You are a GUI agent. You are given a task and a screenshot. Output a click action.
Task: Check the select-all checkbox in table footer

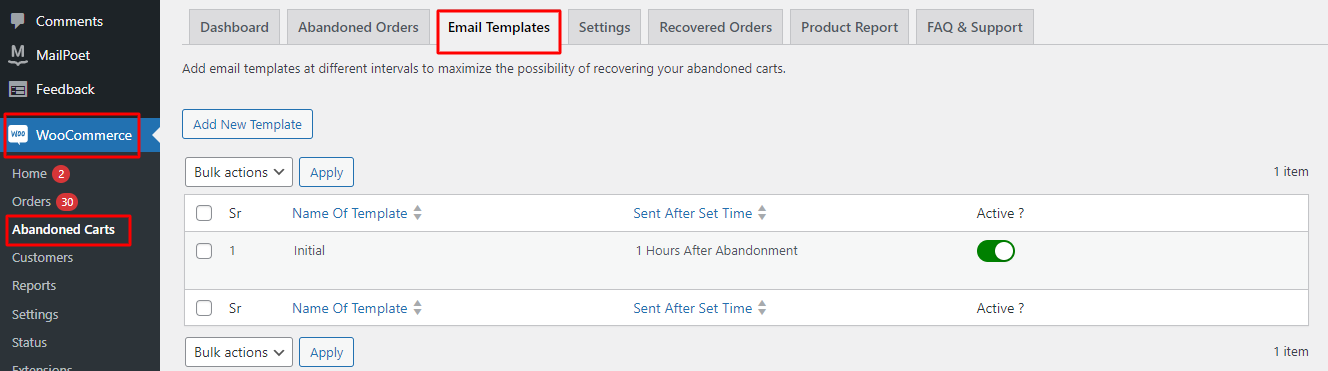204,308
